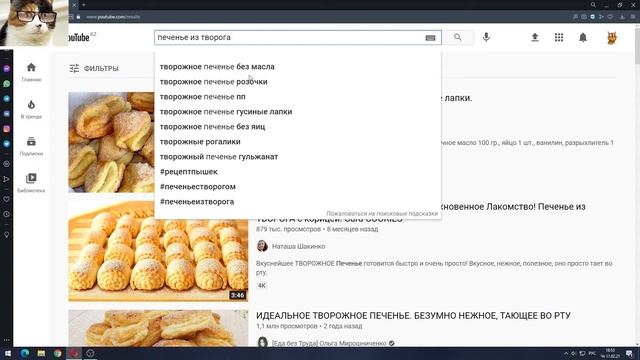The width and height of the screenshot is (640, 360).
Task: Open channel Наташа Шакинко
Action: coord(298,246)
